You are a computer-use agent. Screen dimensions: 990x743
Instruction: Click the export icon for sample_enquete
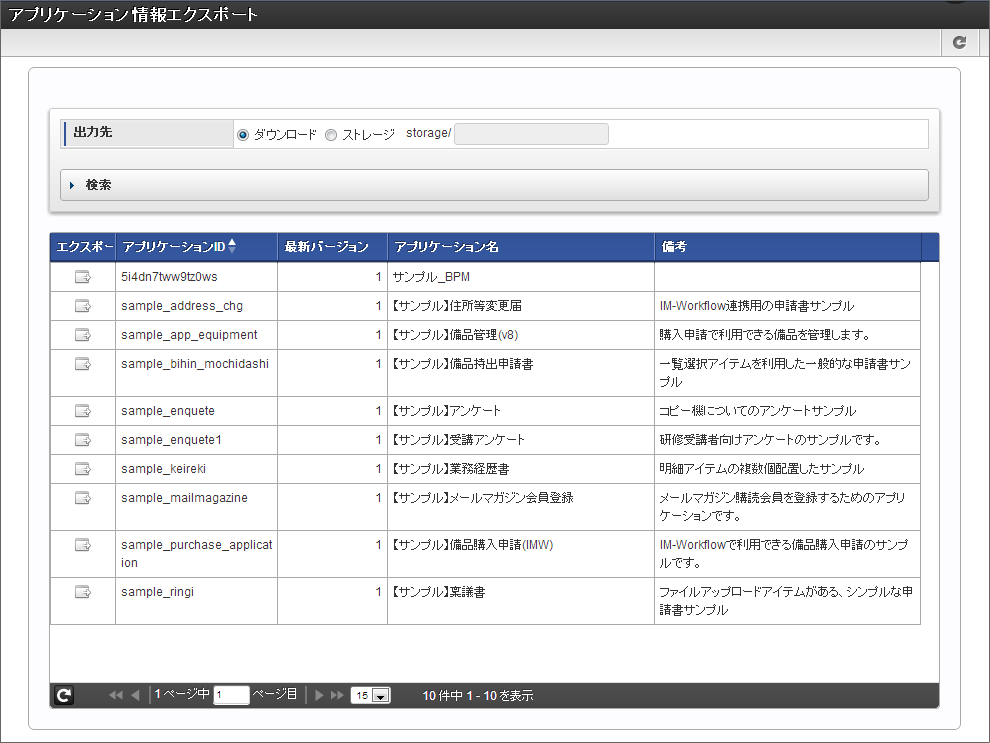point(83,410)
